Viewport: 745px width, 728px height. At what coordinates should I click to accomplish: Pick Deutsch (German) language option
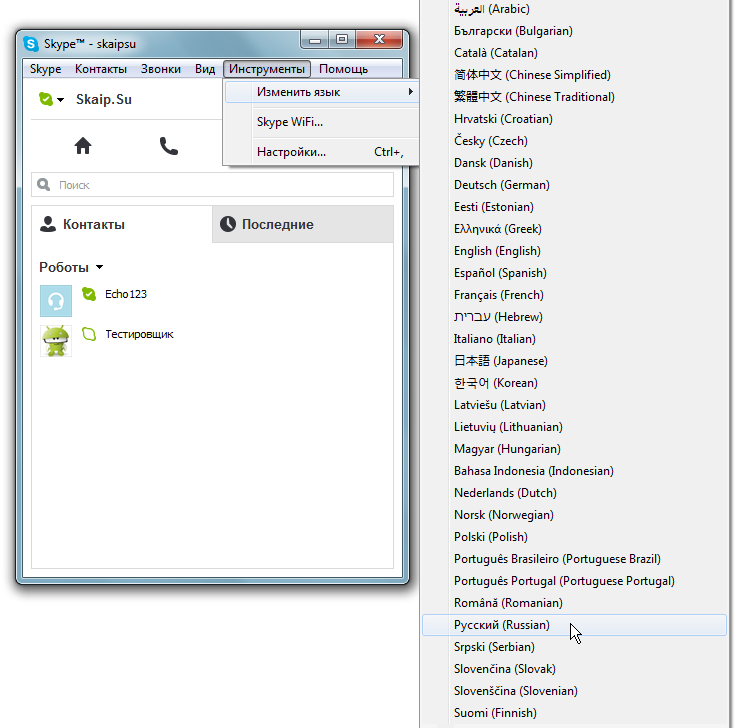[501, 185]
